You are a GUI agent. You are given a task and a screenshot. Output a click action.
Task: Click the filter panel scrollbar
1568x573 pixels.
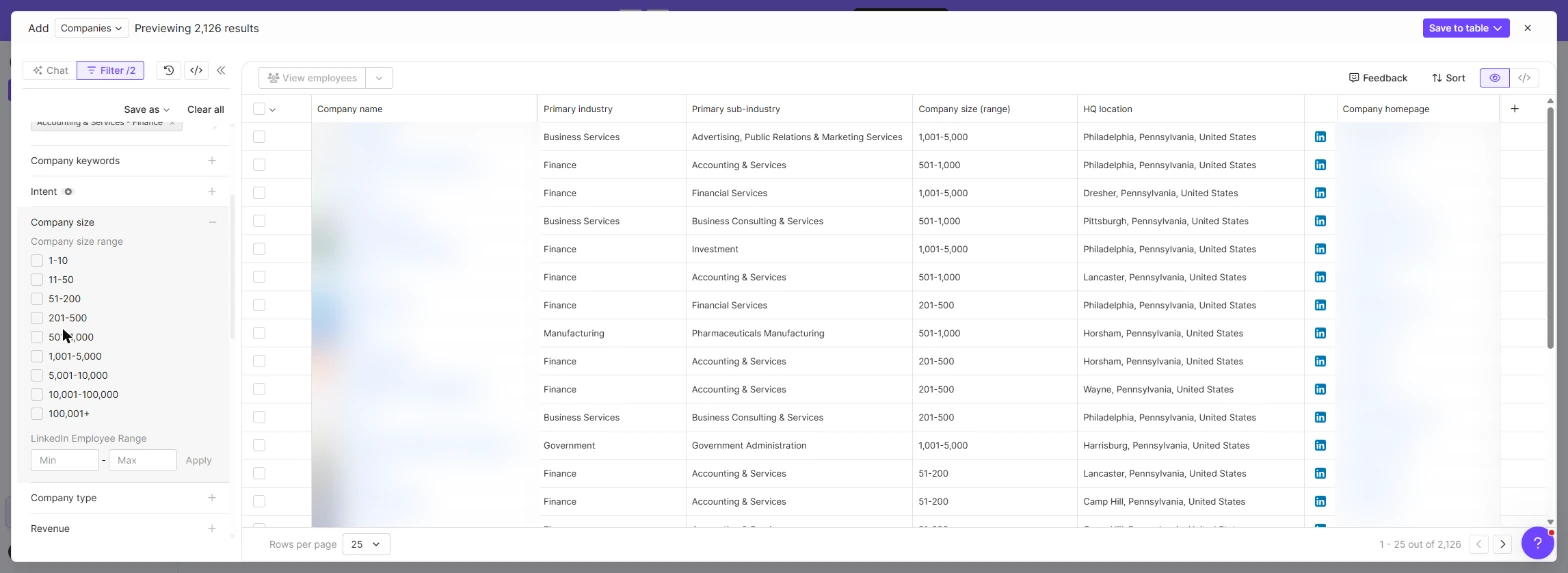(232, 266)
